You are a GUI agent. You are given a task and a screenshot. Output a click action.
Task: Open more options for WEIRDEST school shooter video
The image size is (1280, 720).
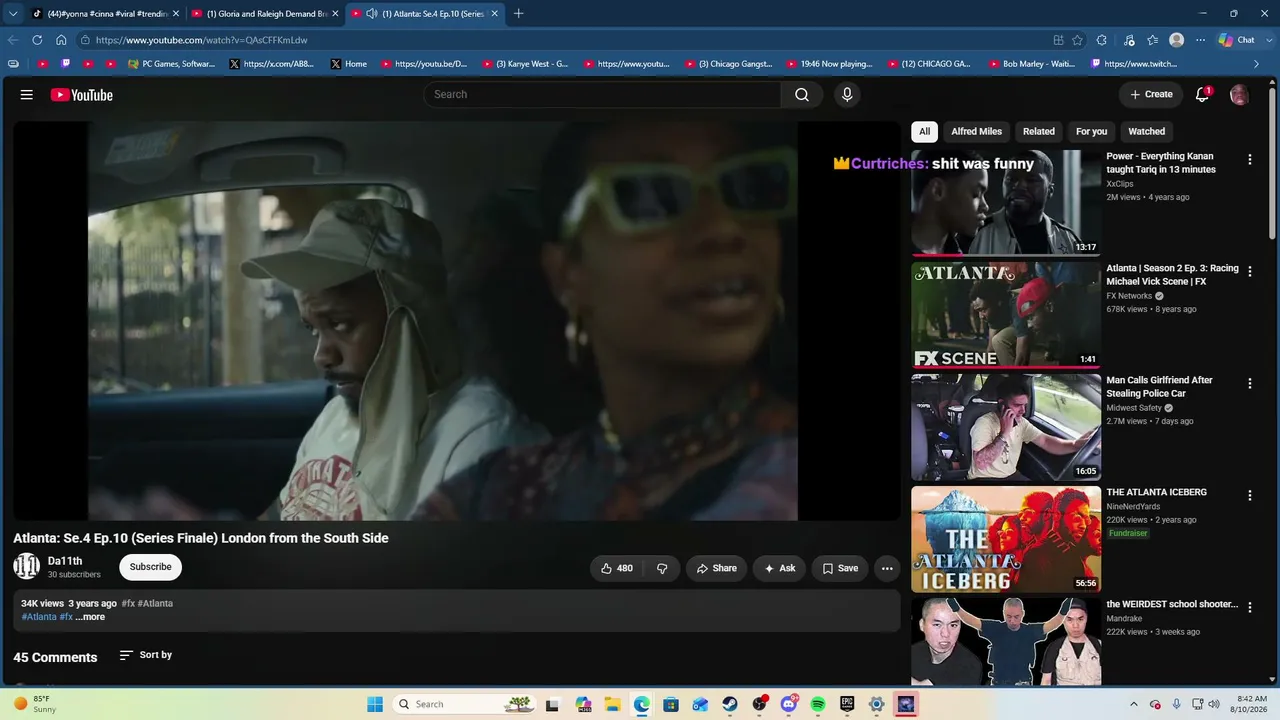coord(1249,607)
